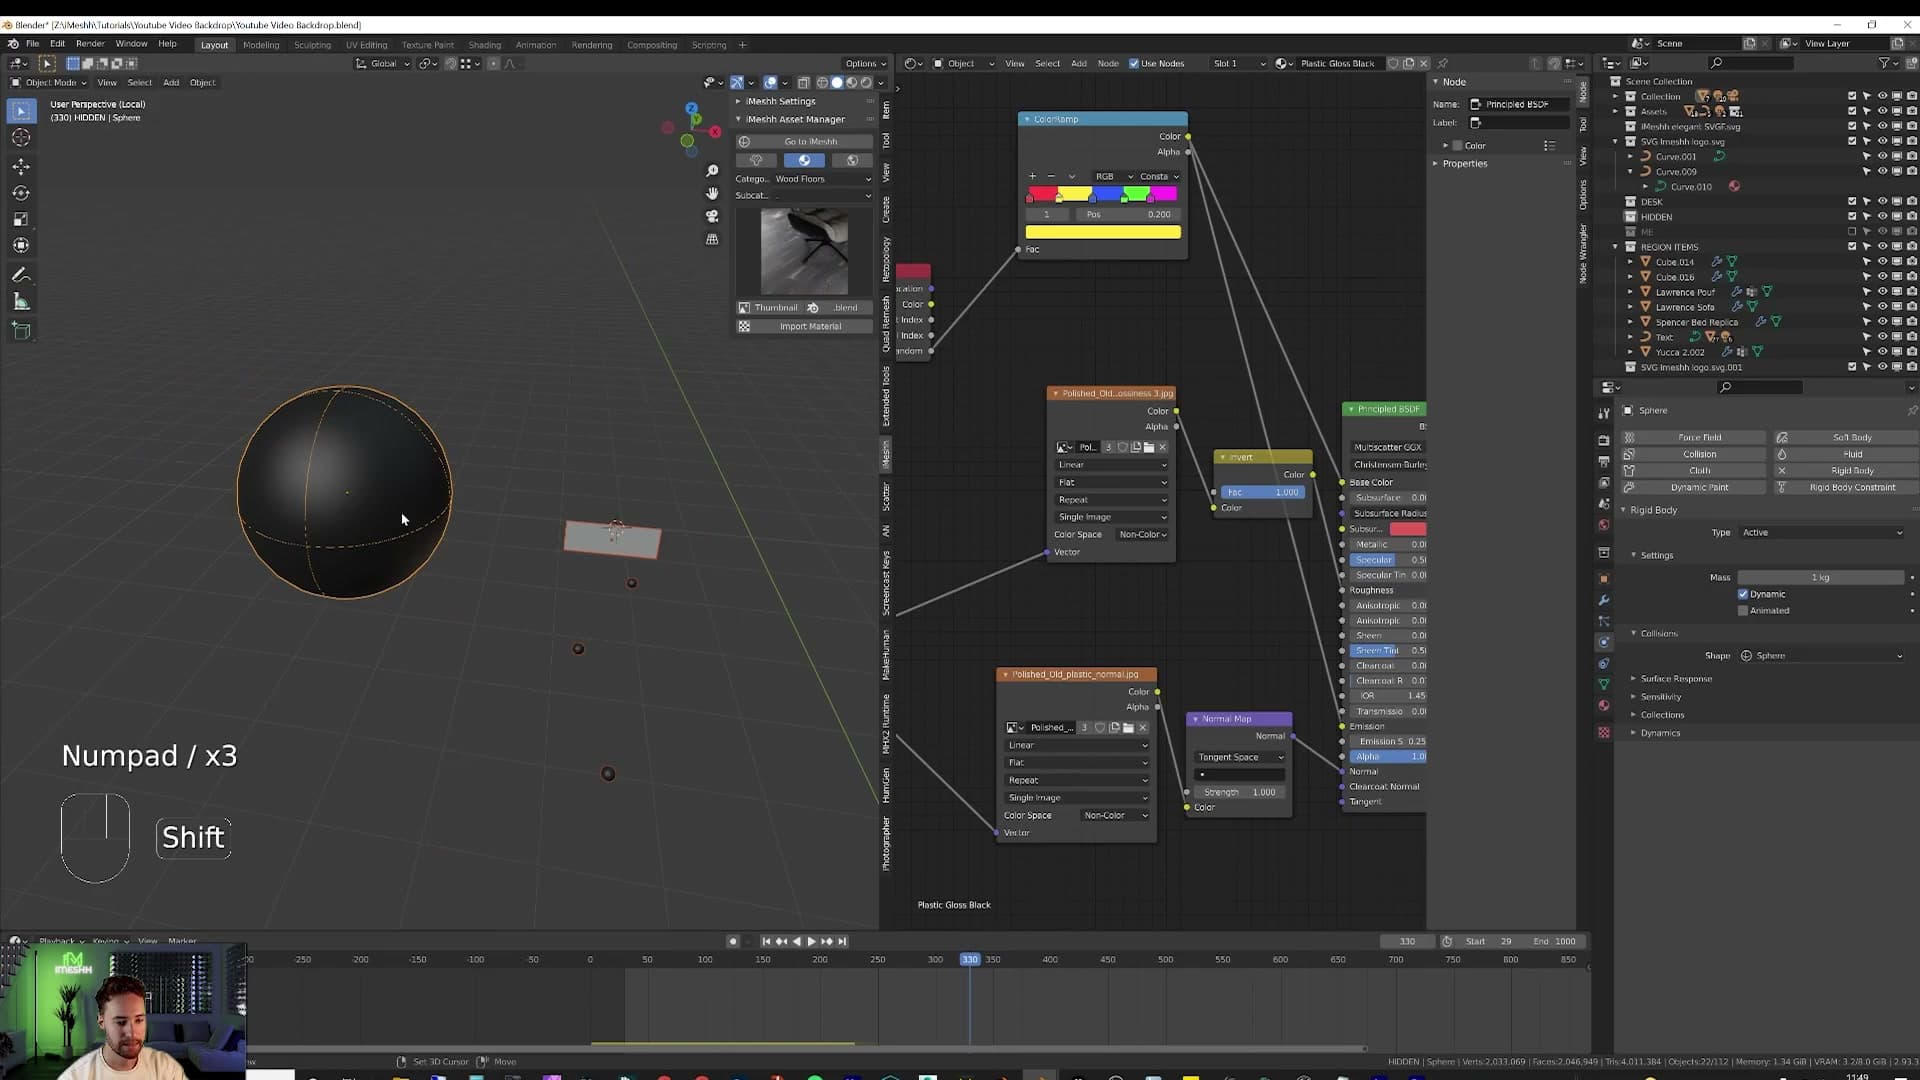Open Particle properties tab icon
1920x1080 pixels.
[1604, 621]
